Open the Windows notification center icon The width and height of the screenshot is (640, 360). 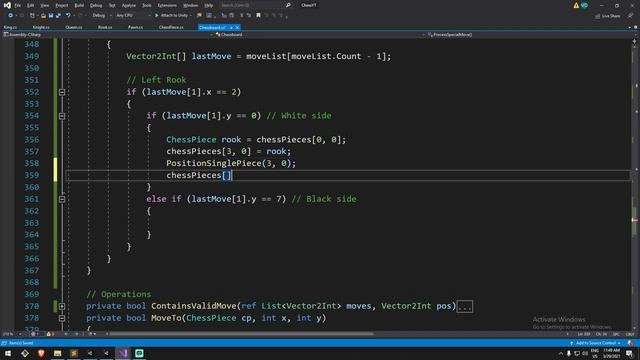pos(630,353)
